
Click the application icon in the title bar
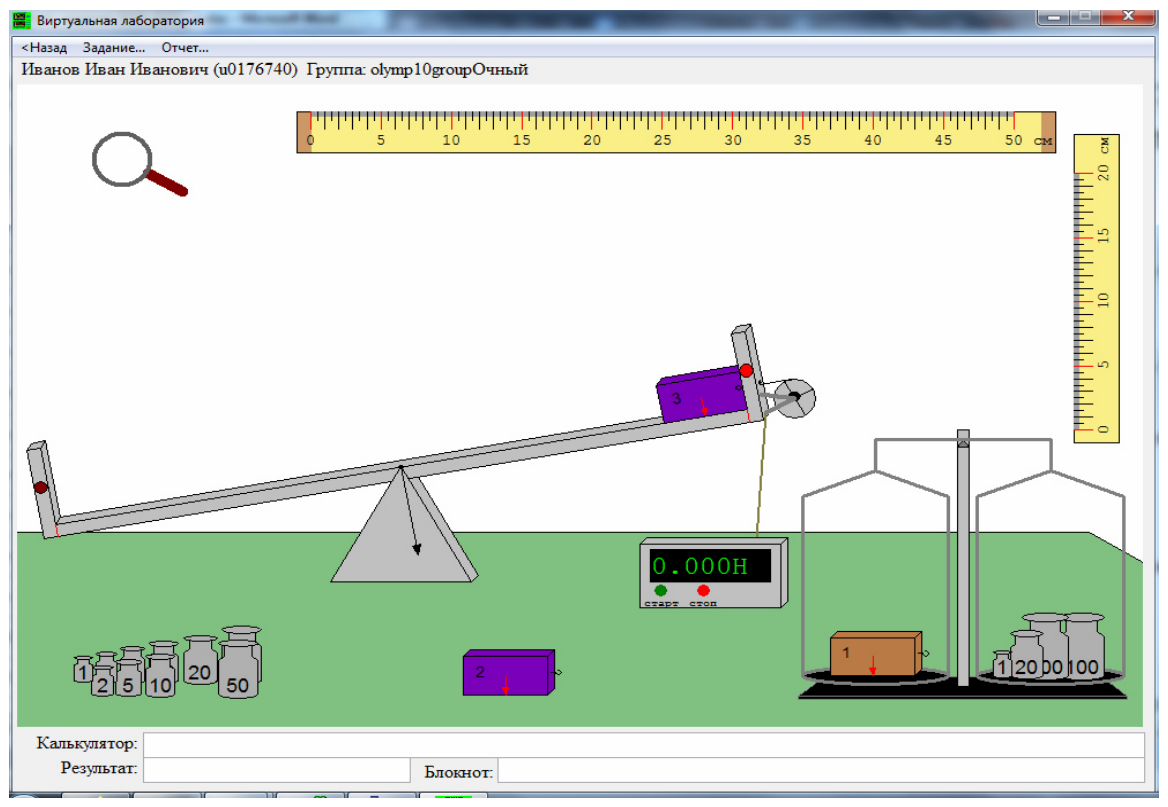pos(22,20)
